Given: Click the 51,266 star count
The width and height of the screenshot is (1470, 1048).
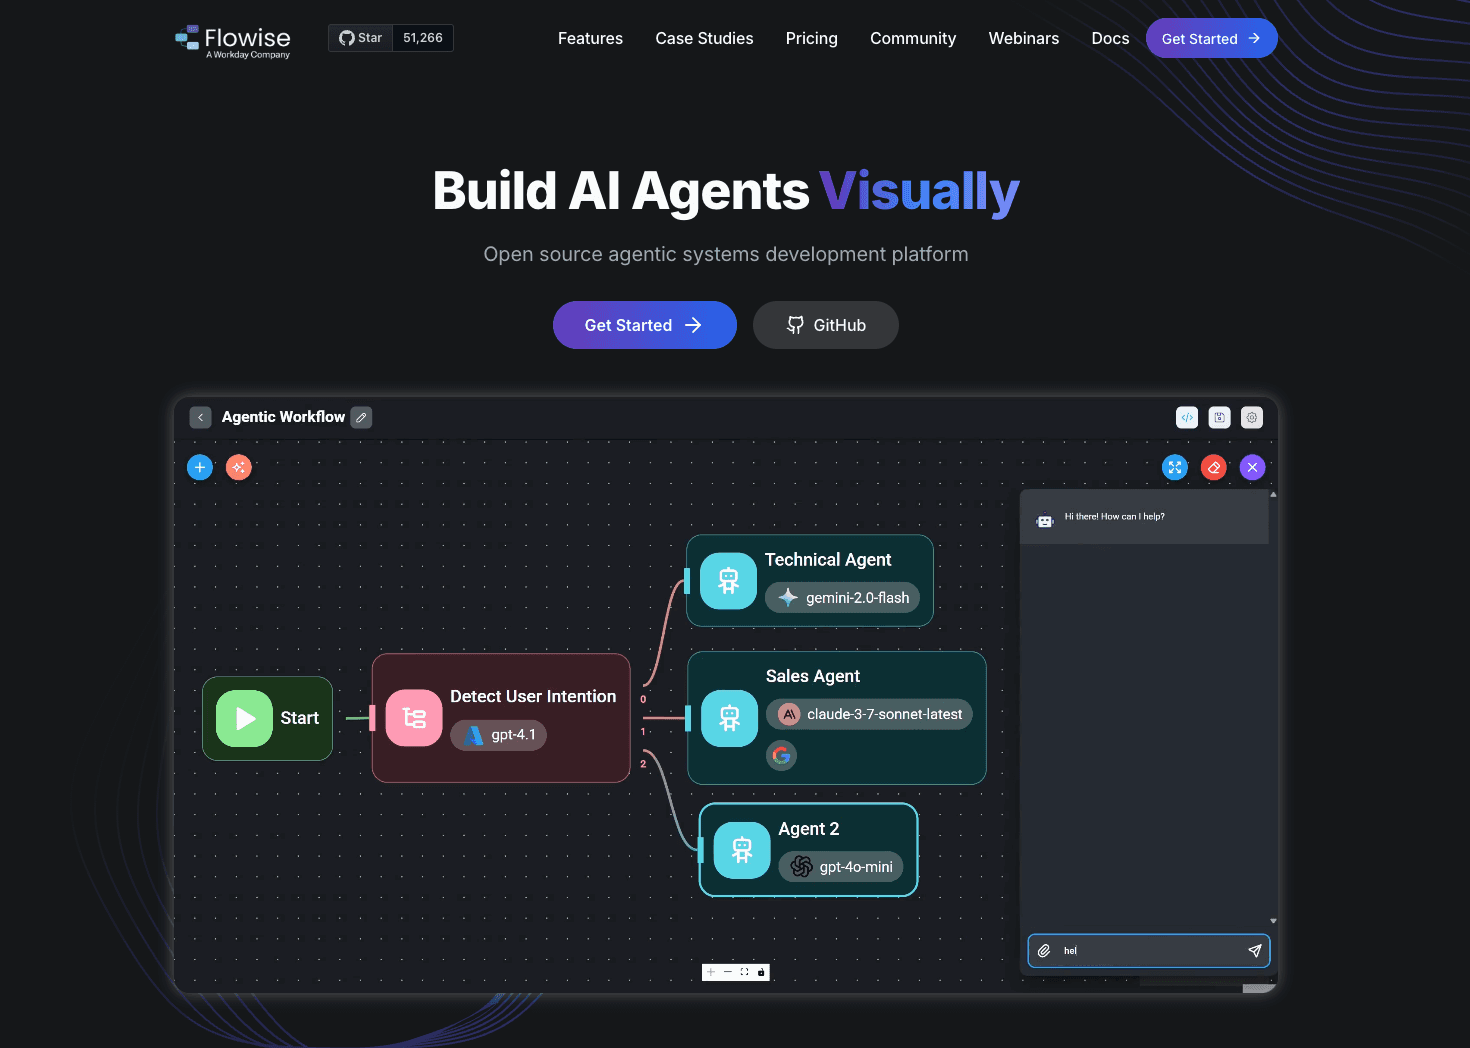Looking at the screenshot, I should point(423,38).
